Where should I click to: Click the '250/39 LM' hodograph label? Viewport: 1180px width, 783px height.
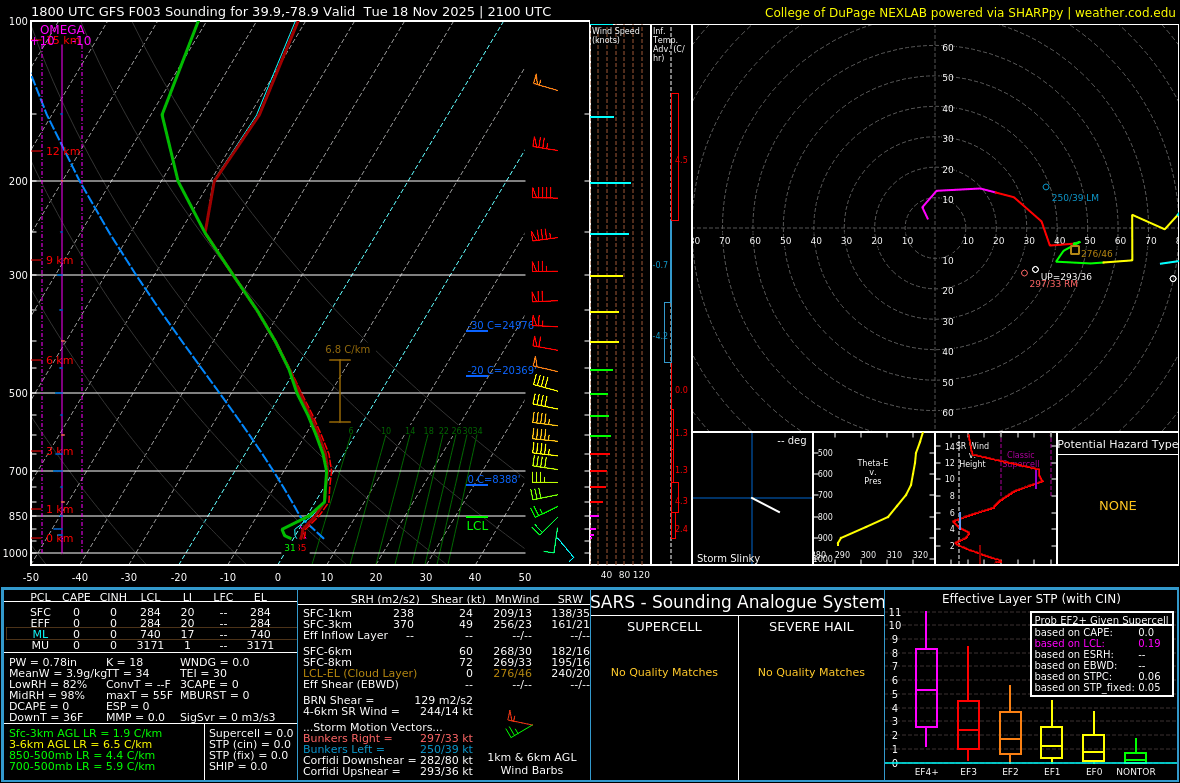[x=1075, y=197]
